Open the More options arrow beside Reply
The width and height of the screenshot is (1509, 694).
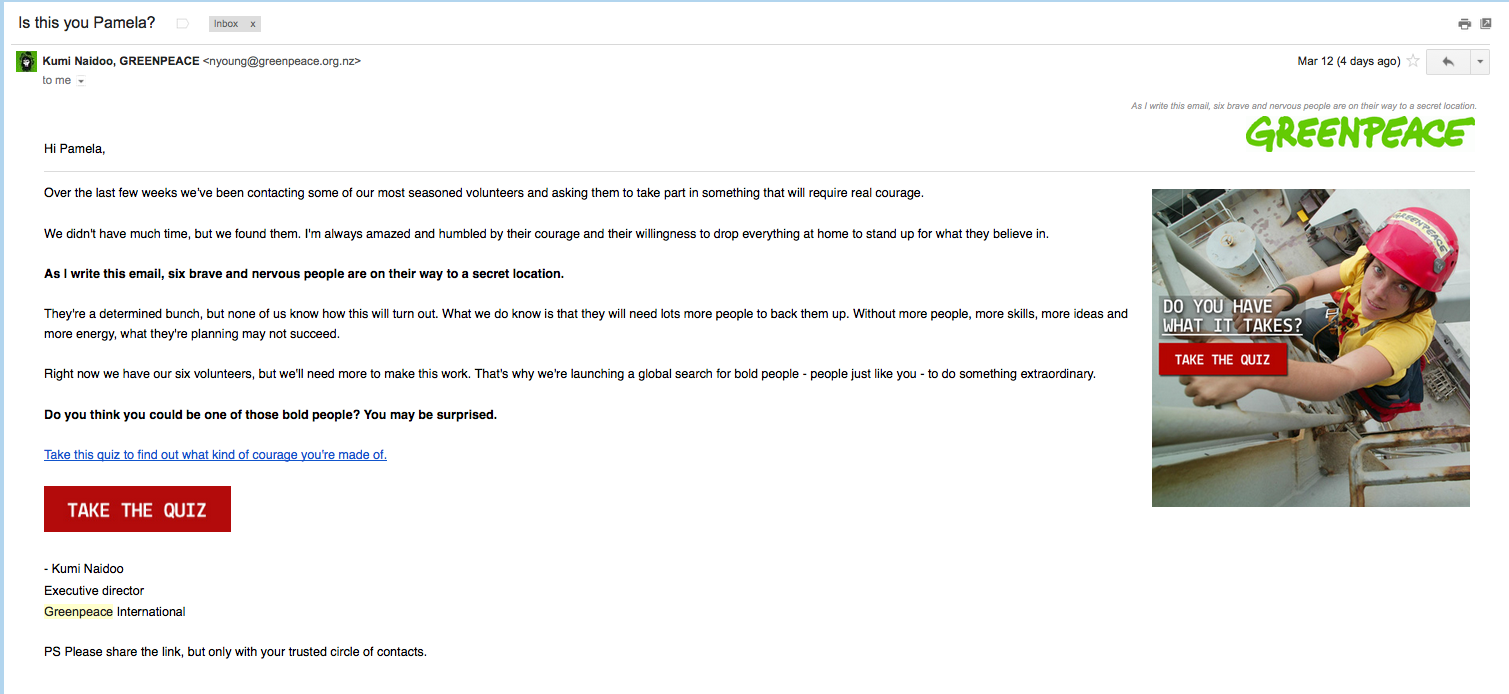point(1480,61)
